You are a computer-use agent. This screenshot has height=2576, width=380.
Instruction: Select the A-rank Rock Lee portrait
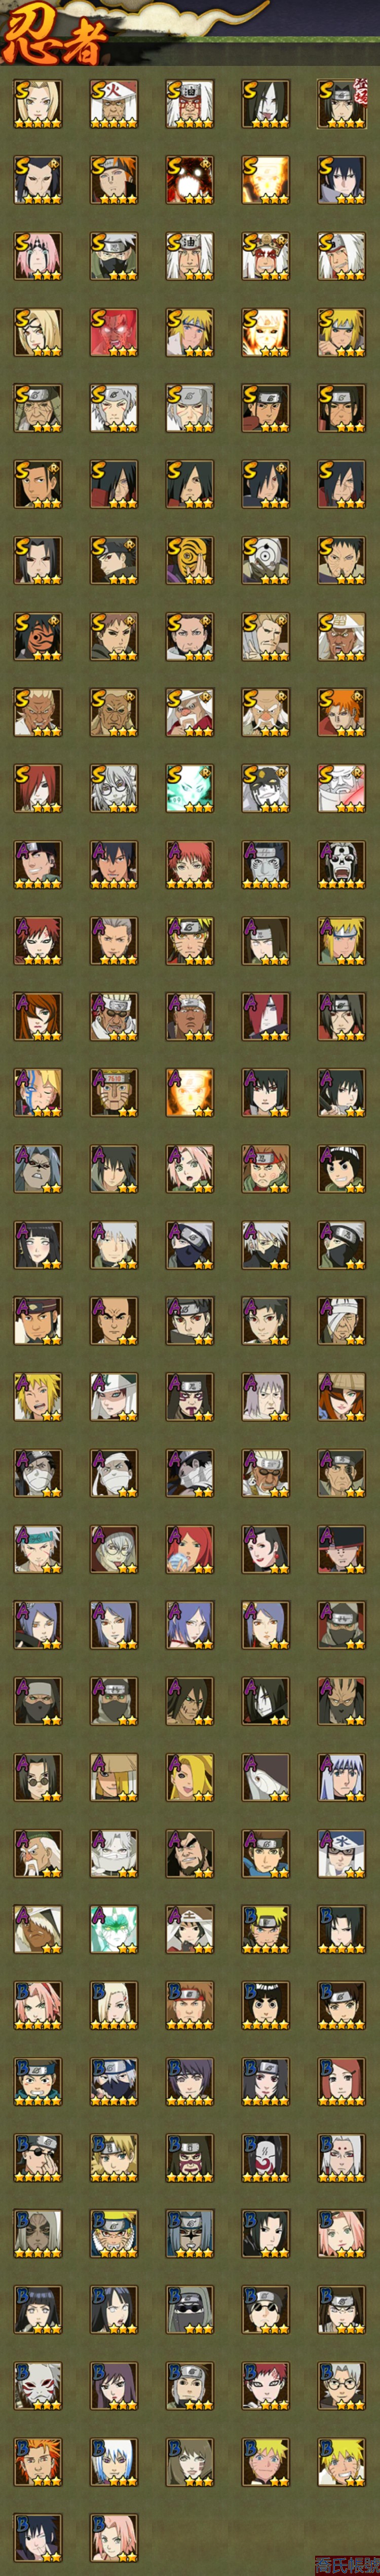tap(342, 1168)
